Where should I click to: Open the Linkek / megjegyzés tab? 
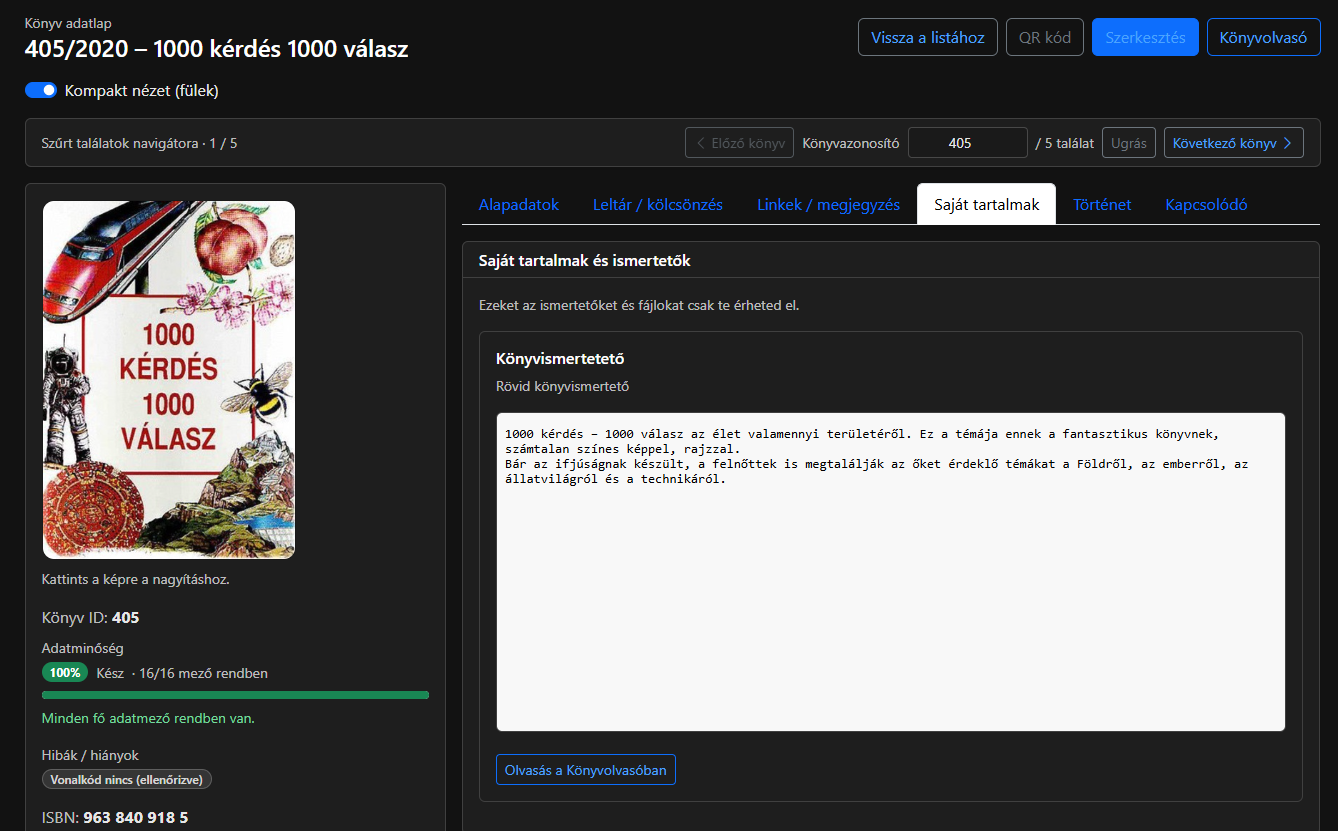coord(828,204)
